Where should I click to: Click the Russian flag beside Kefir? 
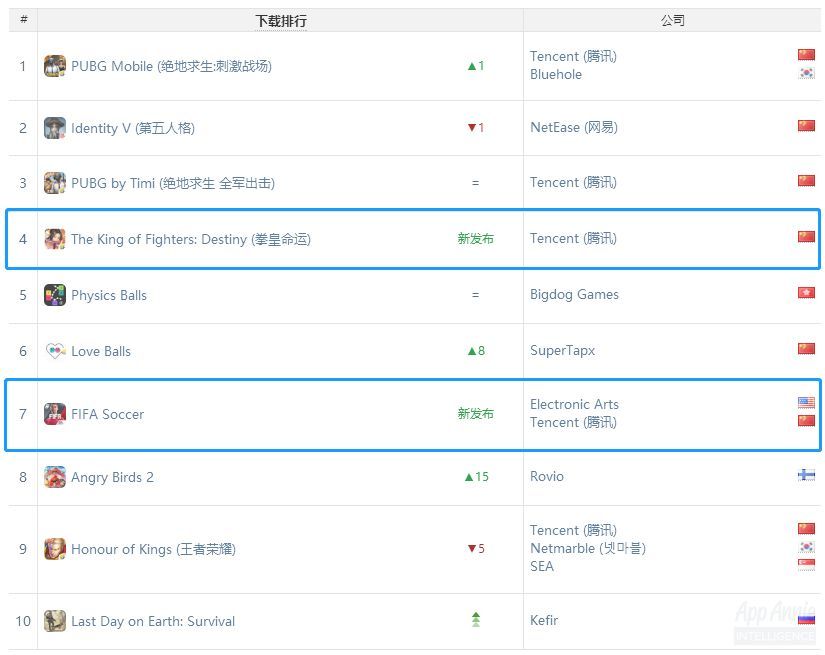tap(806, 620)
